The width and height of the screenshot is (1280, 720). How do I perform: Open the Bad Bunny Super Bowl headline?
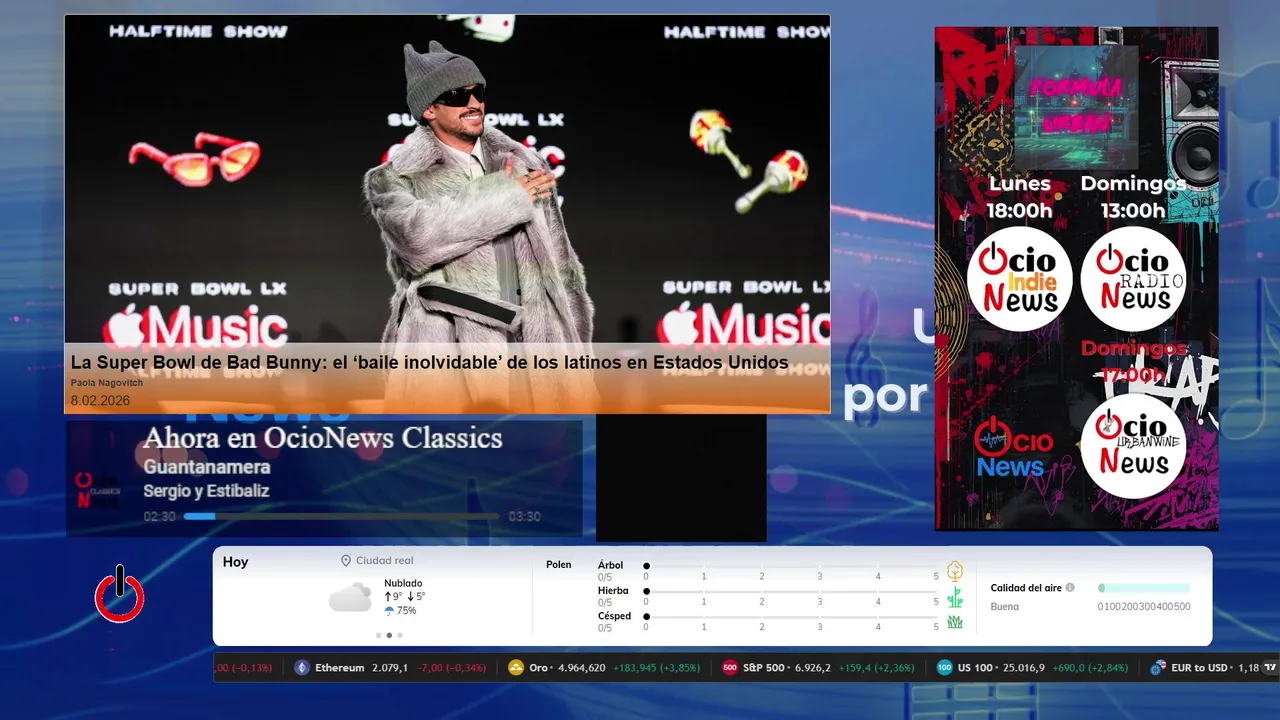click(x=429, y=362)
